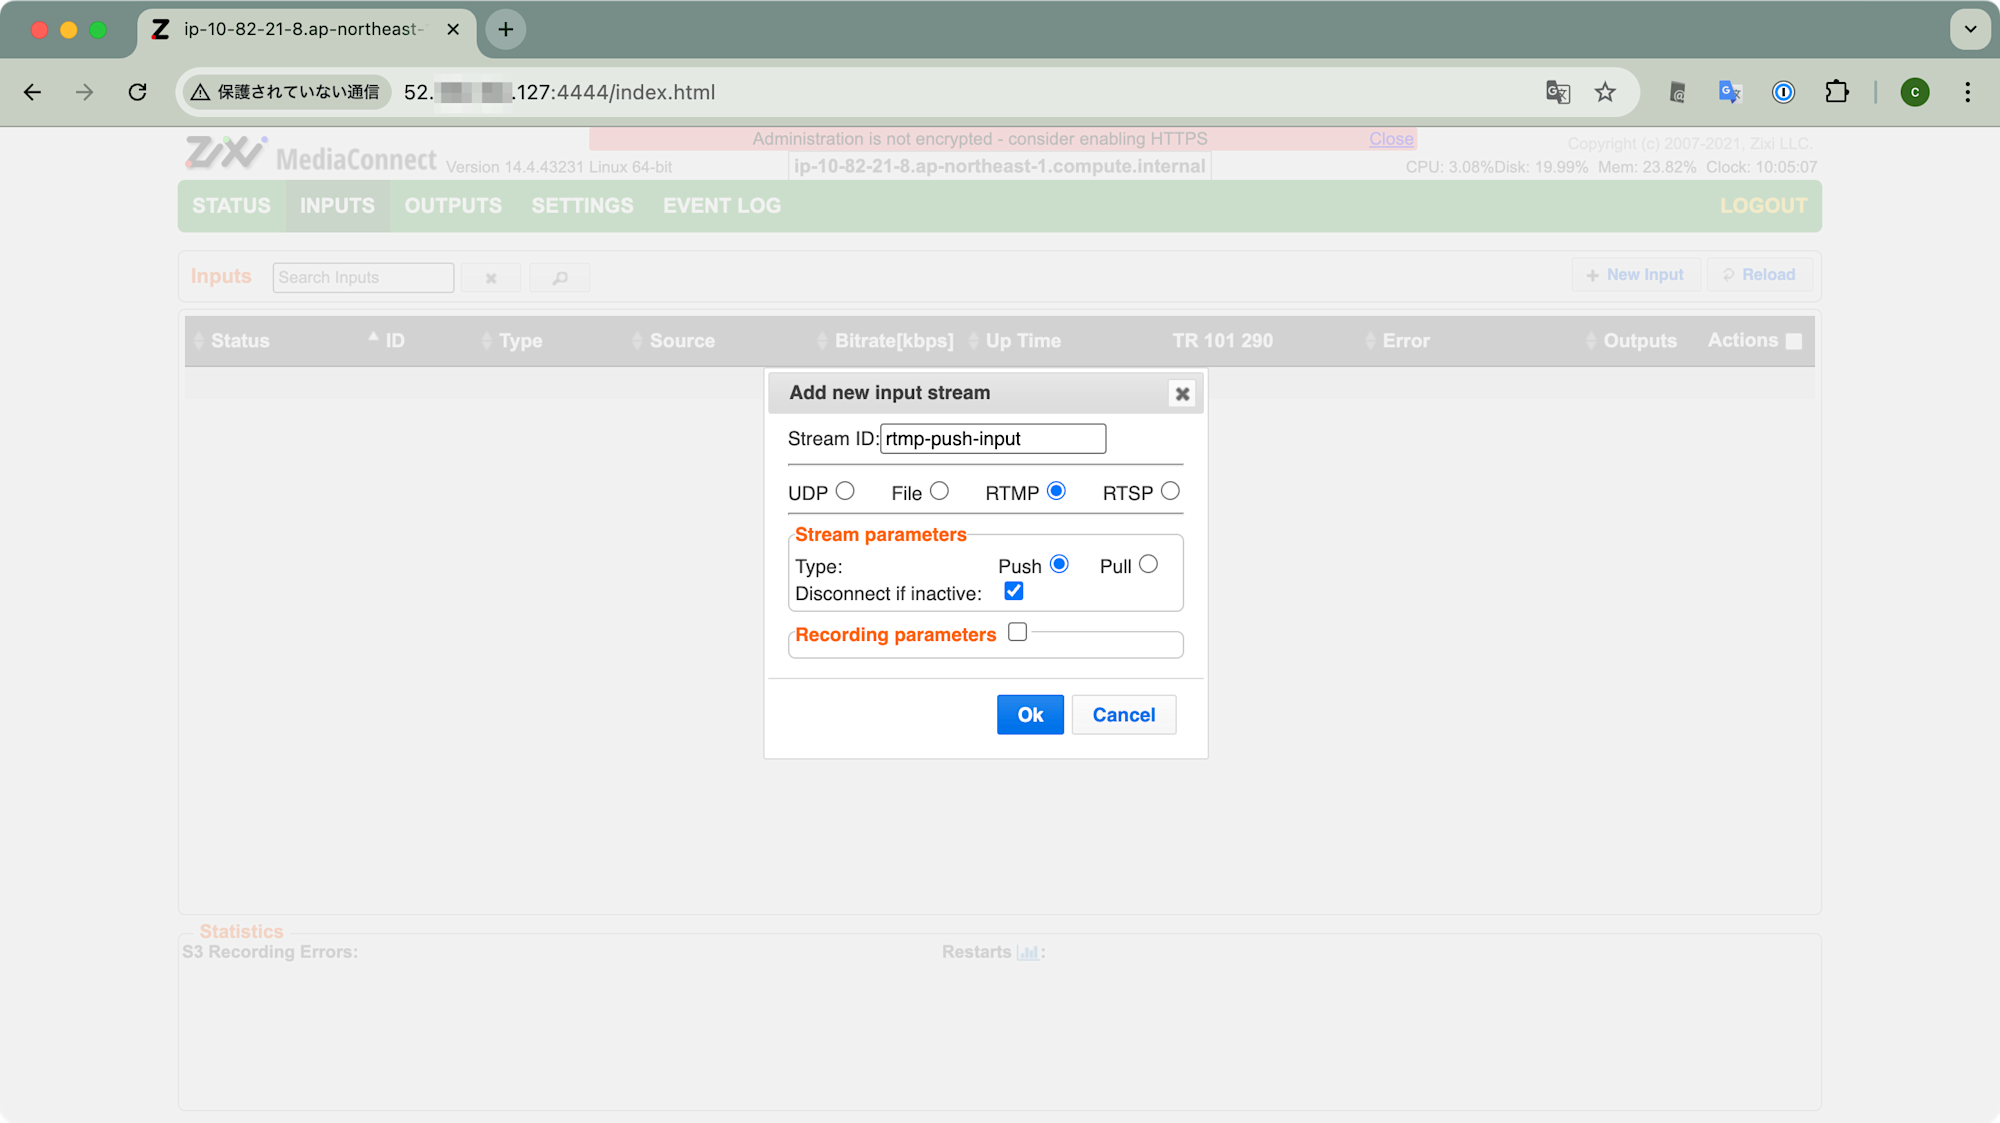
Task: Uncheck Disconnect if inactive checkbox
Action: point(1014,591)
